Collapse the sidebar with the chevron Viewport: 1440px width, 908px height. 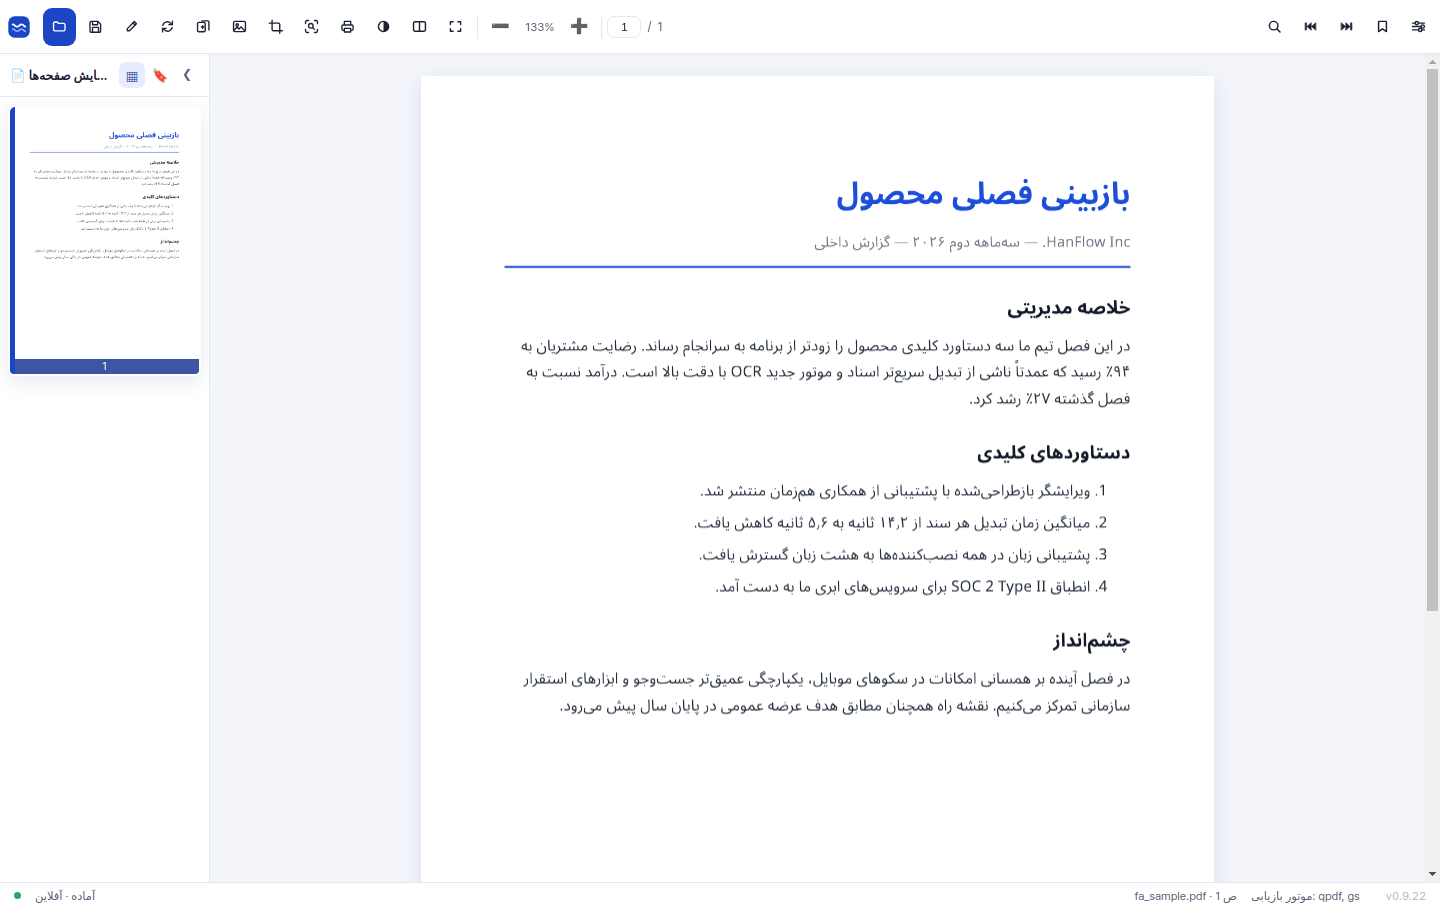(x=187, y=75)
